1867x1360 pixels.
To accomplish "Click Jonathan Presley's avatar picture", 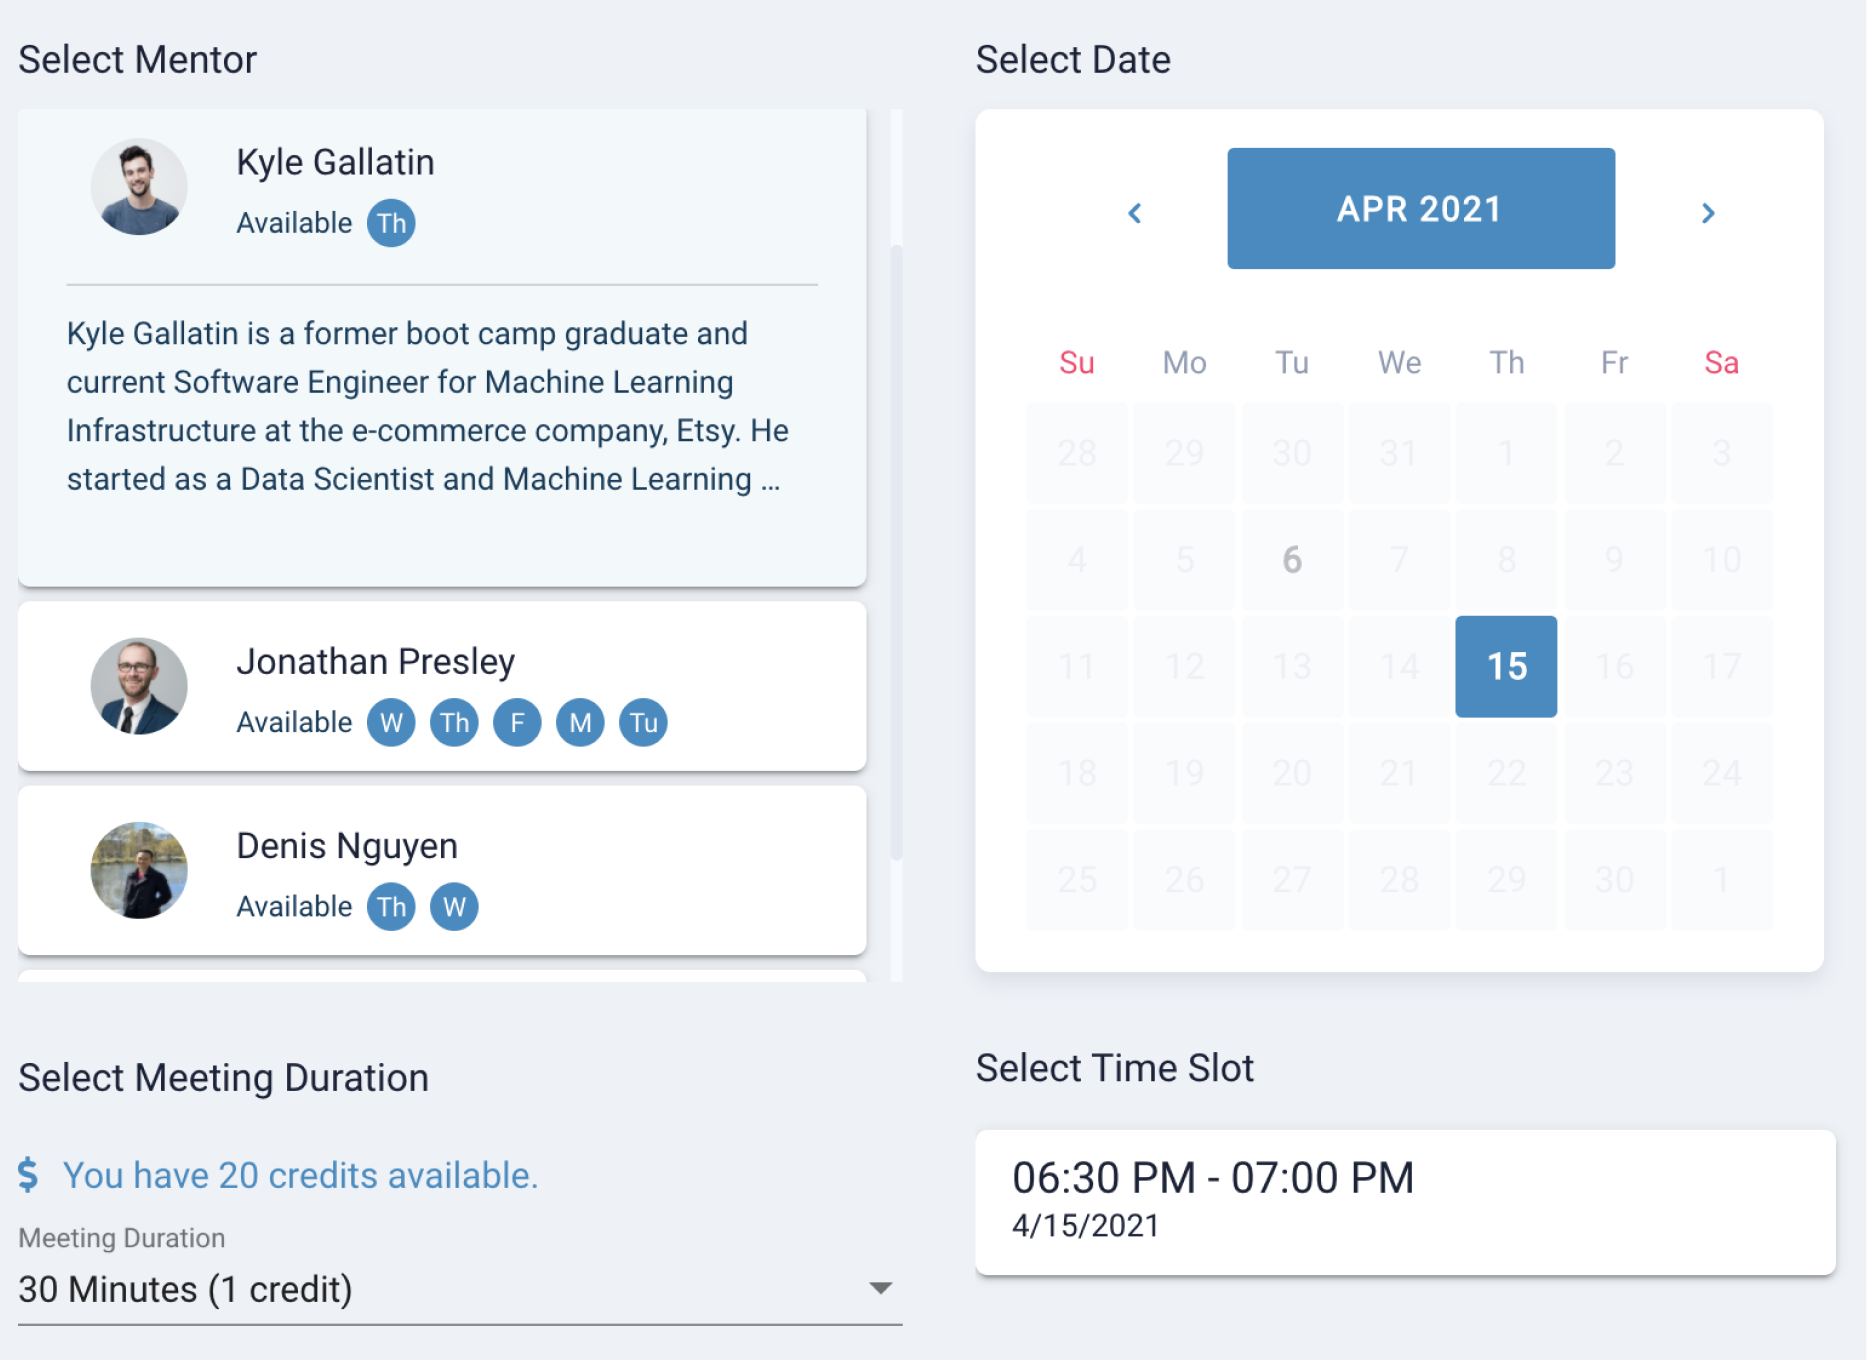I will click(x=139, y=686).
